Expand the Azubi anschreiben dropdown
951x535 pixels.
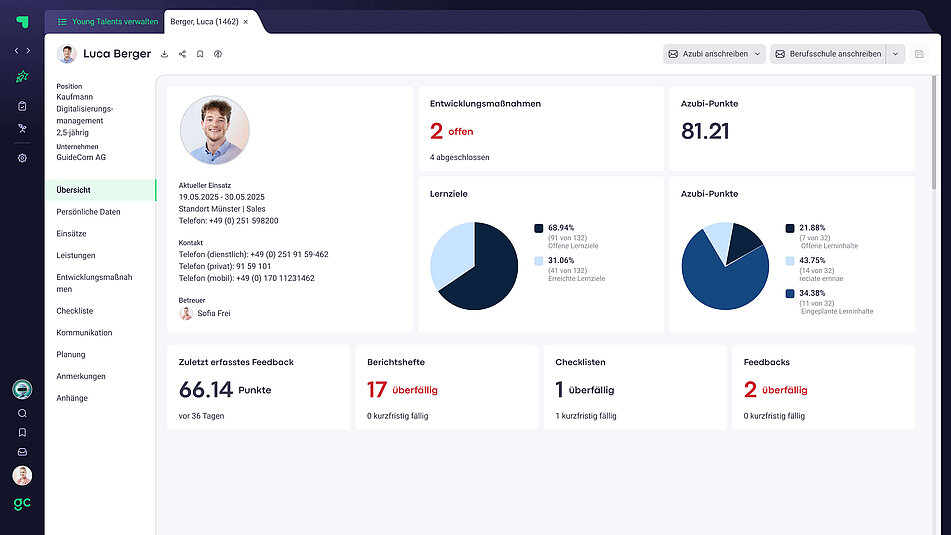tap(757, 54)
